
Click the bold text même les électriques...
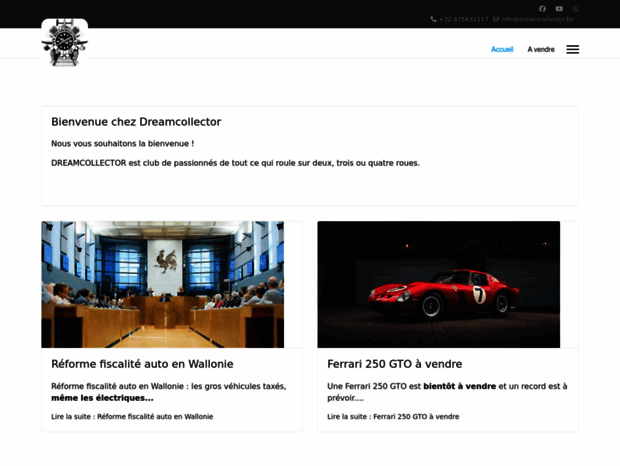102,398
